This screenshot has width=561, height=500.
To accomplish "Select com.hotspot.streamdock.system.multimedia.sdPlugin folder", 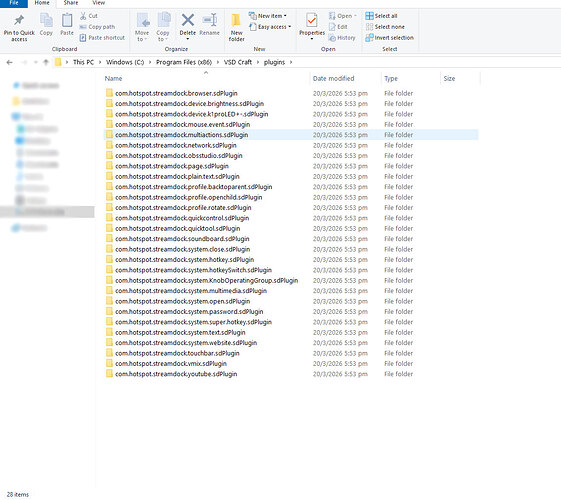I will 191,291.
